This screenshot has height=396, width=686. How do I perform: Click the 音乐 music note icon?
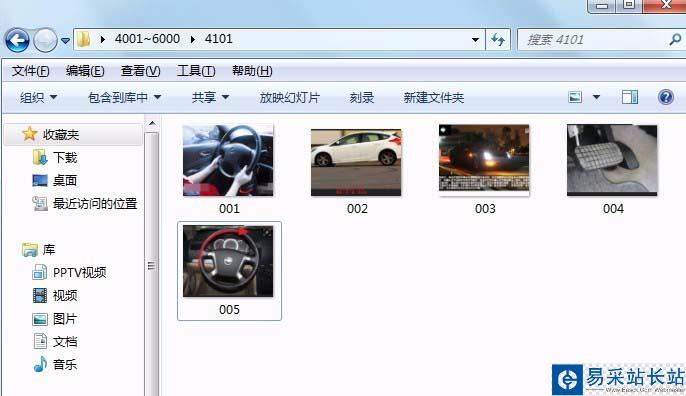click(40, 364)
